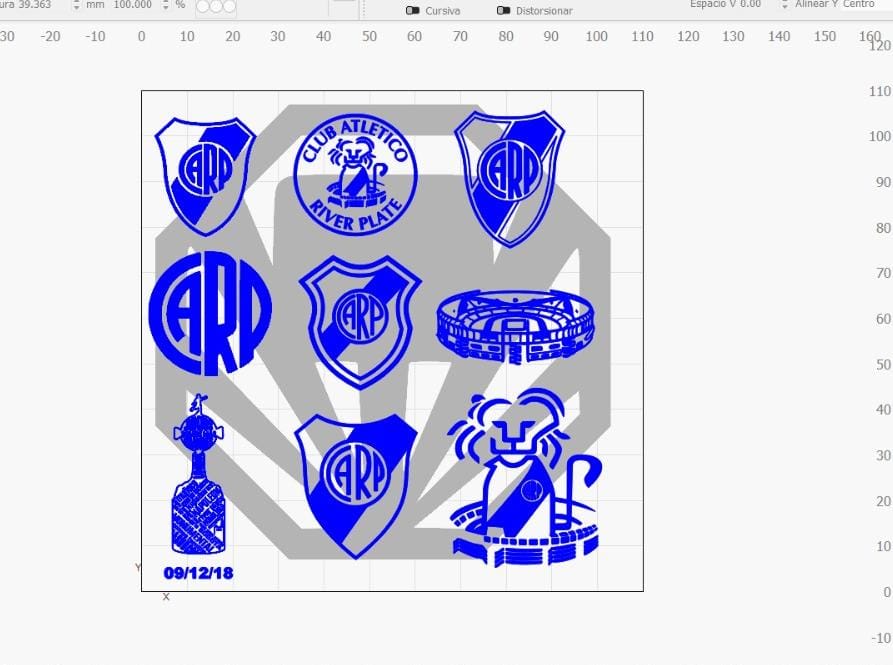Toggle the Cursiva italic switch
893x665 pixels.
click(x=413, y=10)
